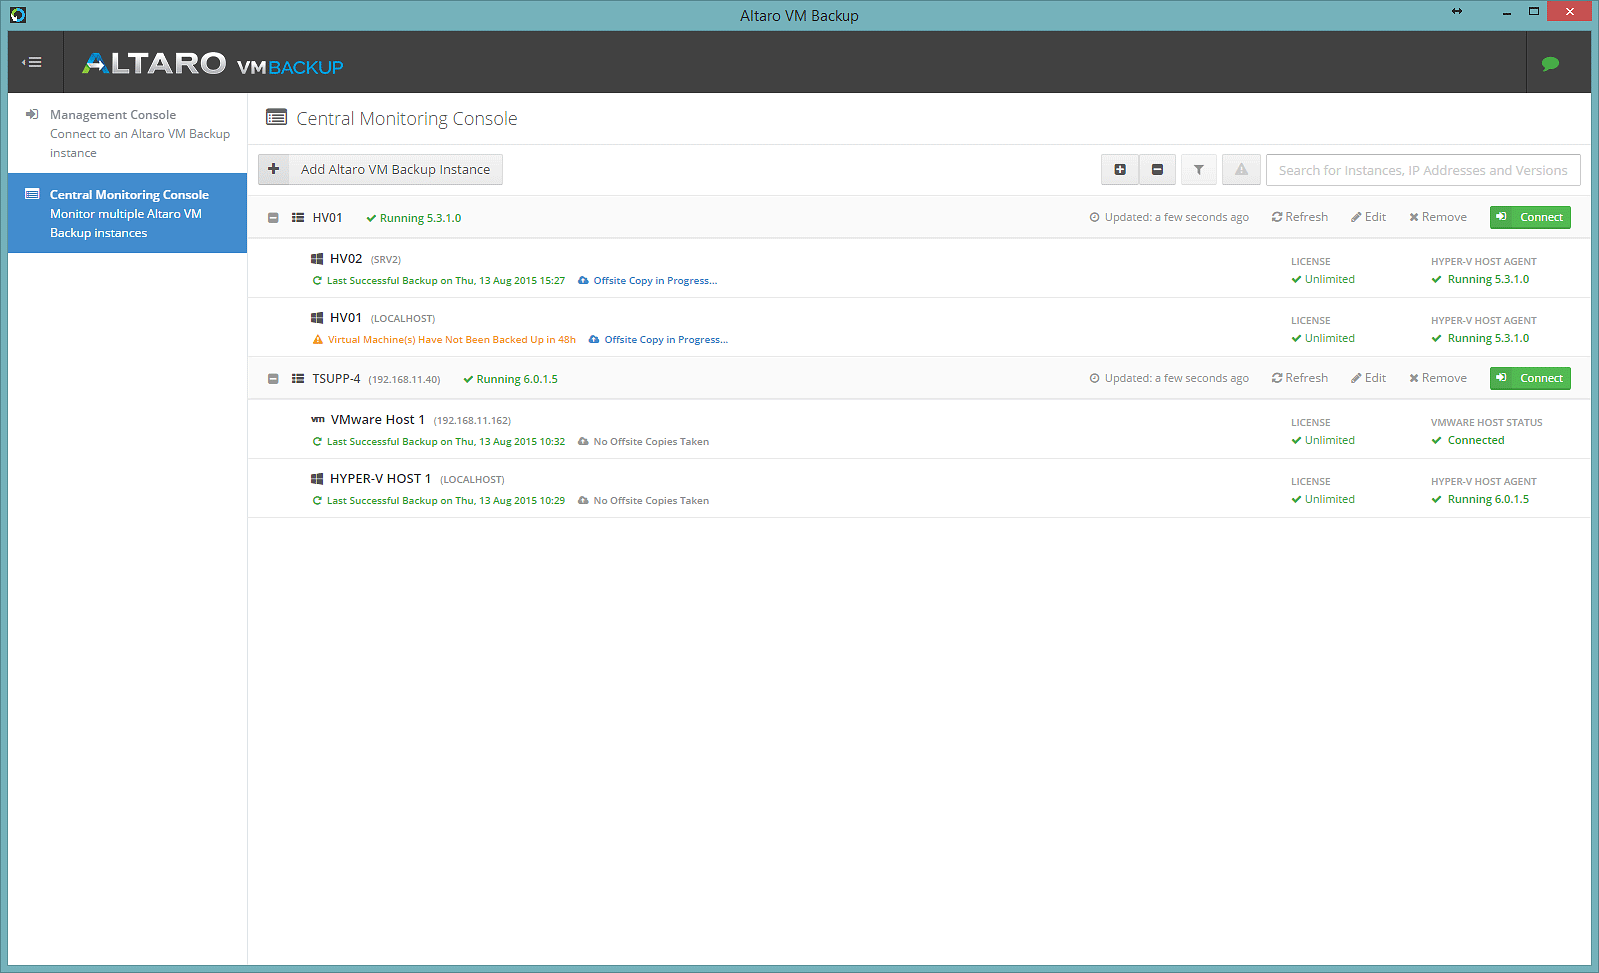
Task: Click the VMware Host 1 offsite cloud icon
Action: coord(583,442)
